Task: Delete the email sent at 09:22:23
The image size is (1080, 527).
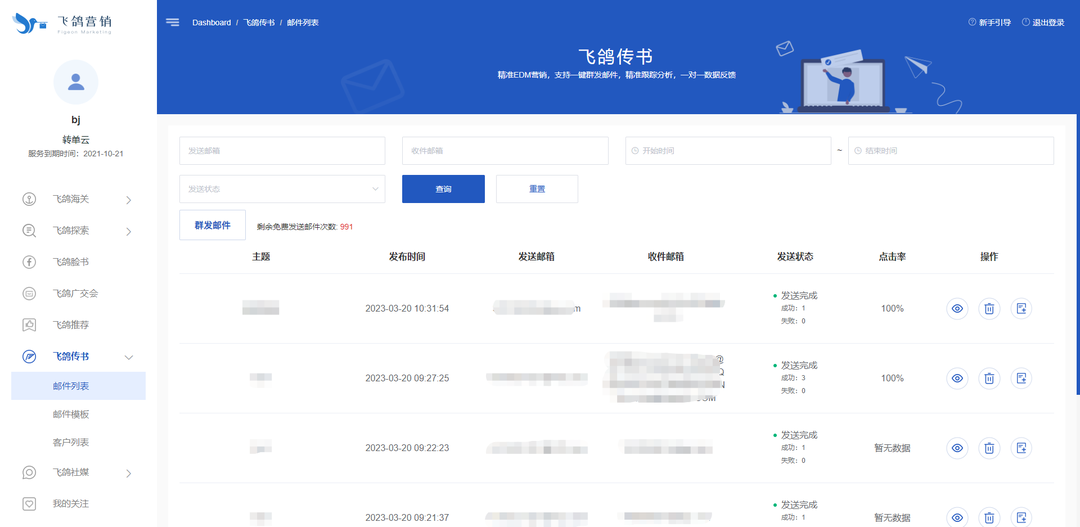Action: 989,448
